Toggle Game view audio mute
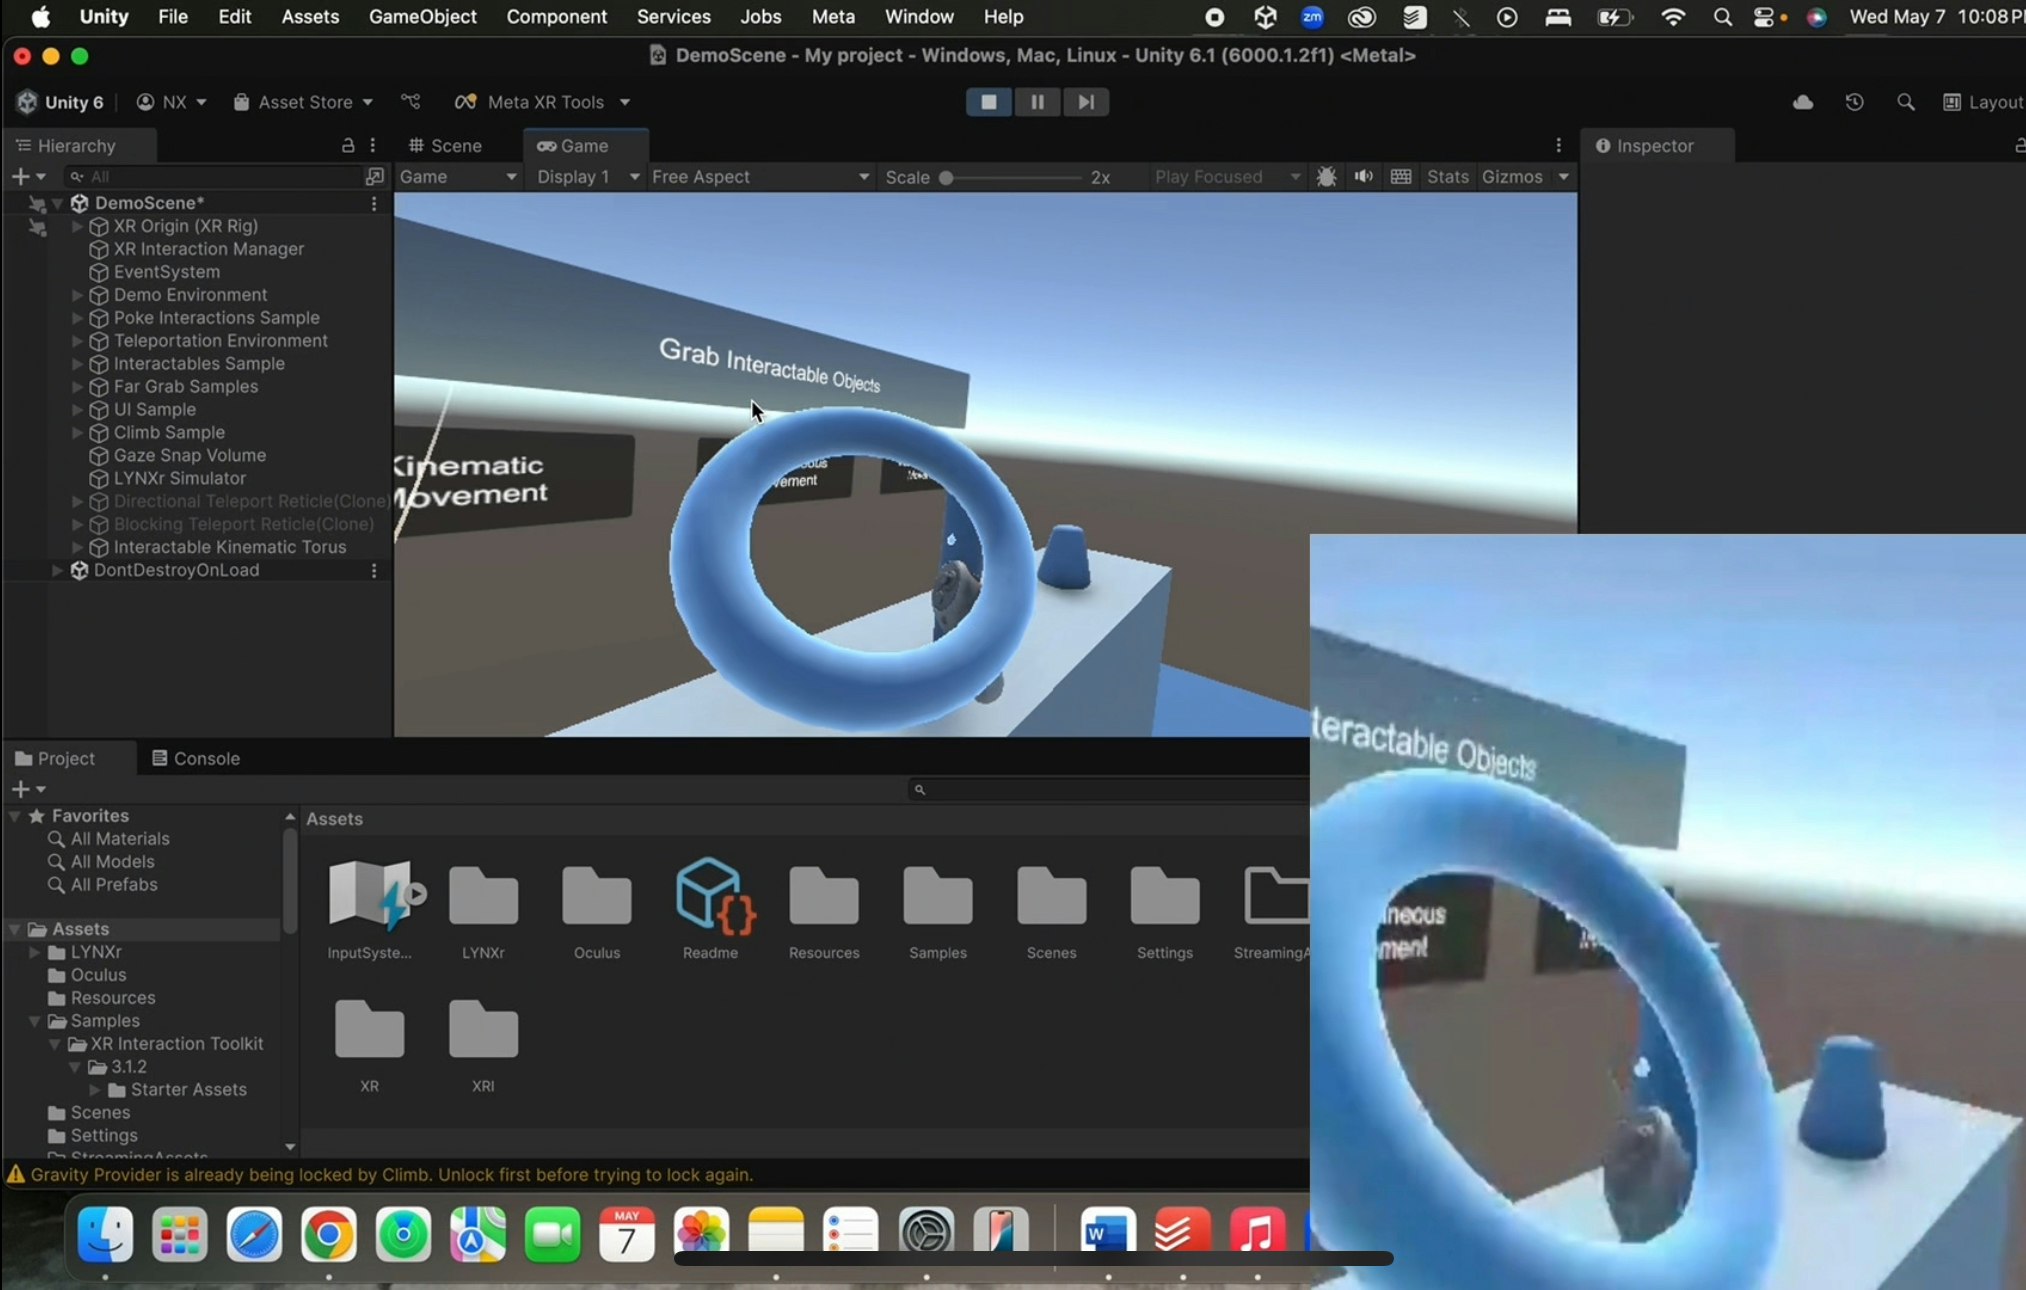The width and height of the screenshot is (2026, 1290). (1363, 176)
